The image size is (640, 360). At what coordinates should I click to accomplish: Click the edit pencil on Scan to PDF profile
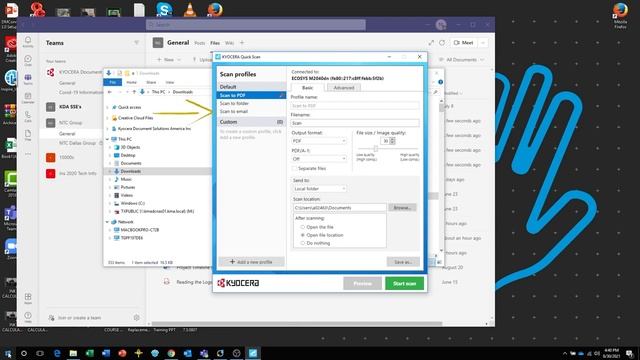(281, 95)
